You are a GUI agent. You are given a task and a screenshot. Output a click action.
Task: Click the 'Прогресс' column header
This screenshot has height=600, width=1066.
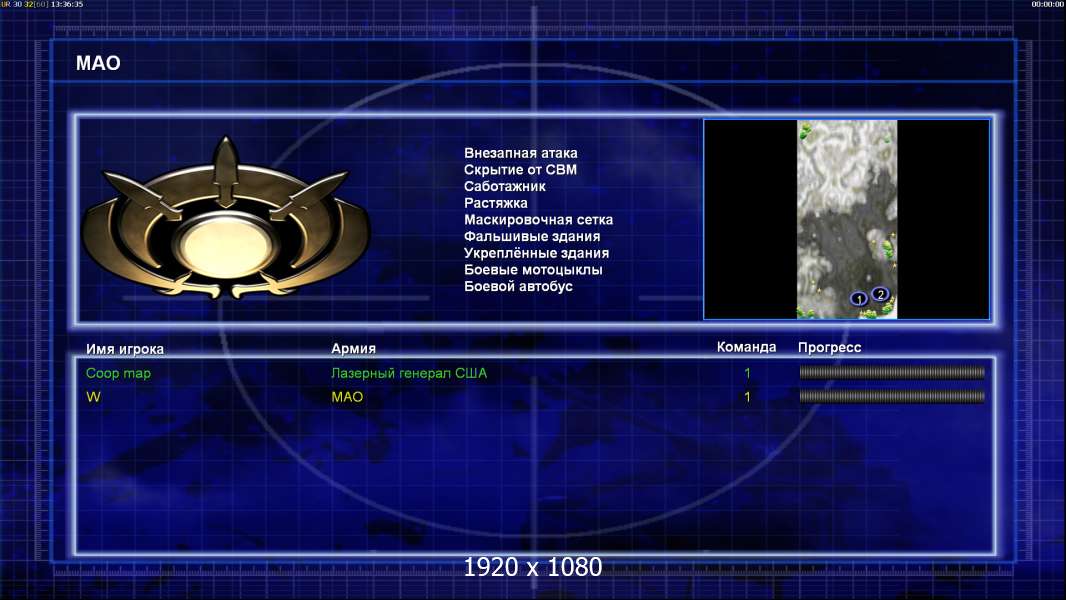point(829,347)
